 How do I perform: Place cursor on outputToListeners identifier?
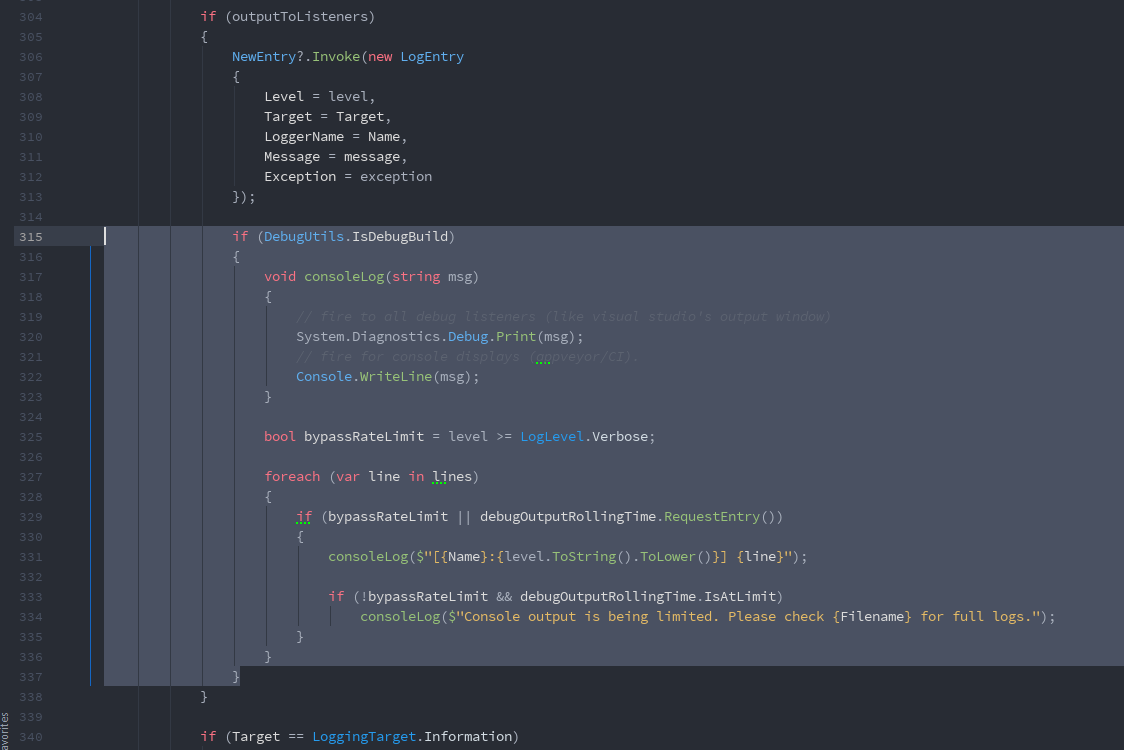[300, 16]
